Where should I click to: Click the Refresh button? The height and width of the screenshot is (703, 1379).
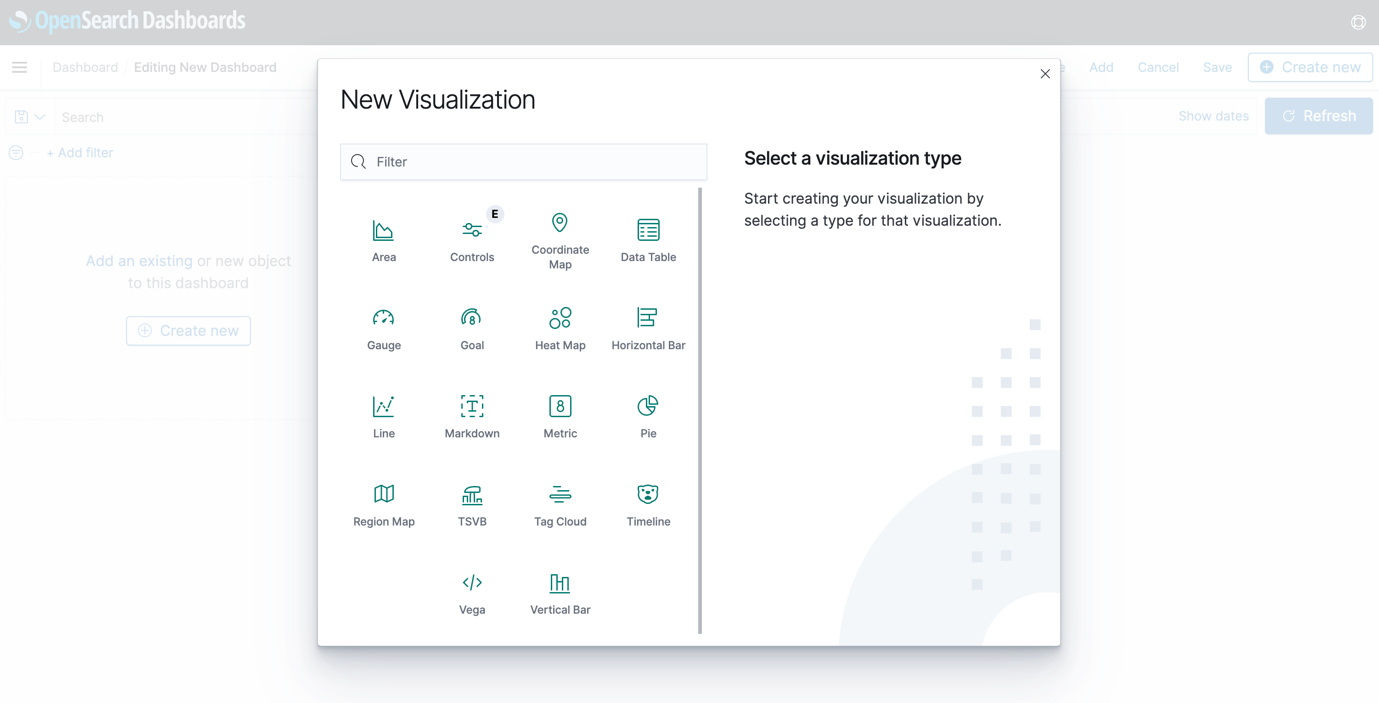point(1318,116)
